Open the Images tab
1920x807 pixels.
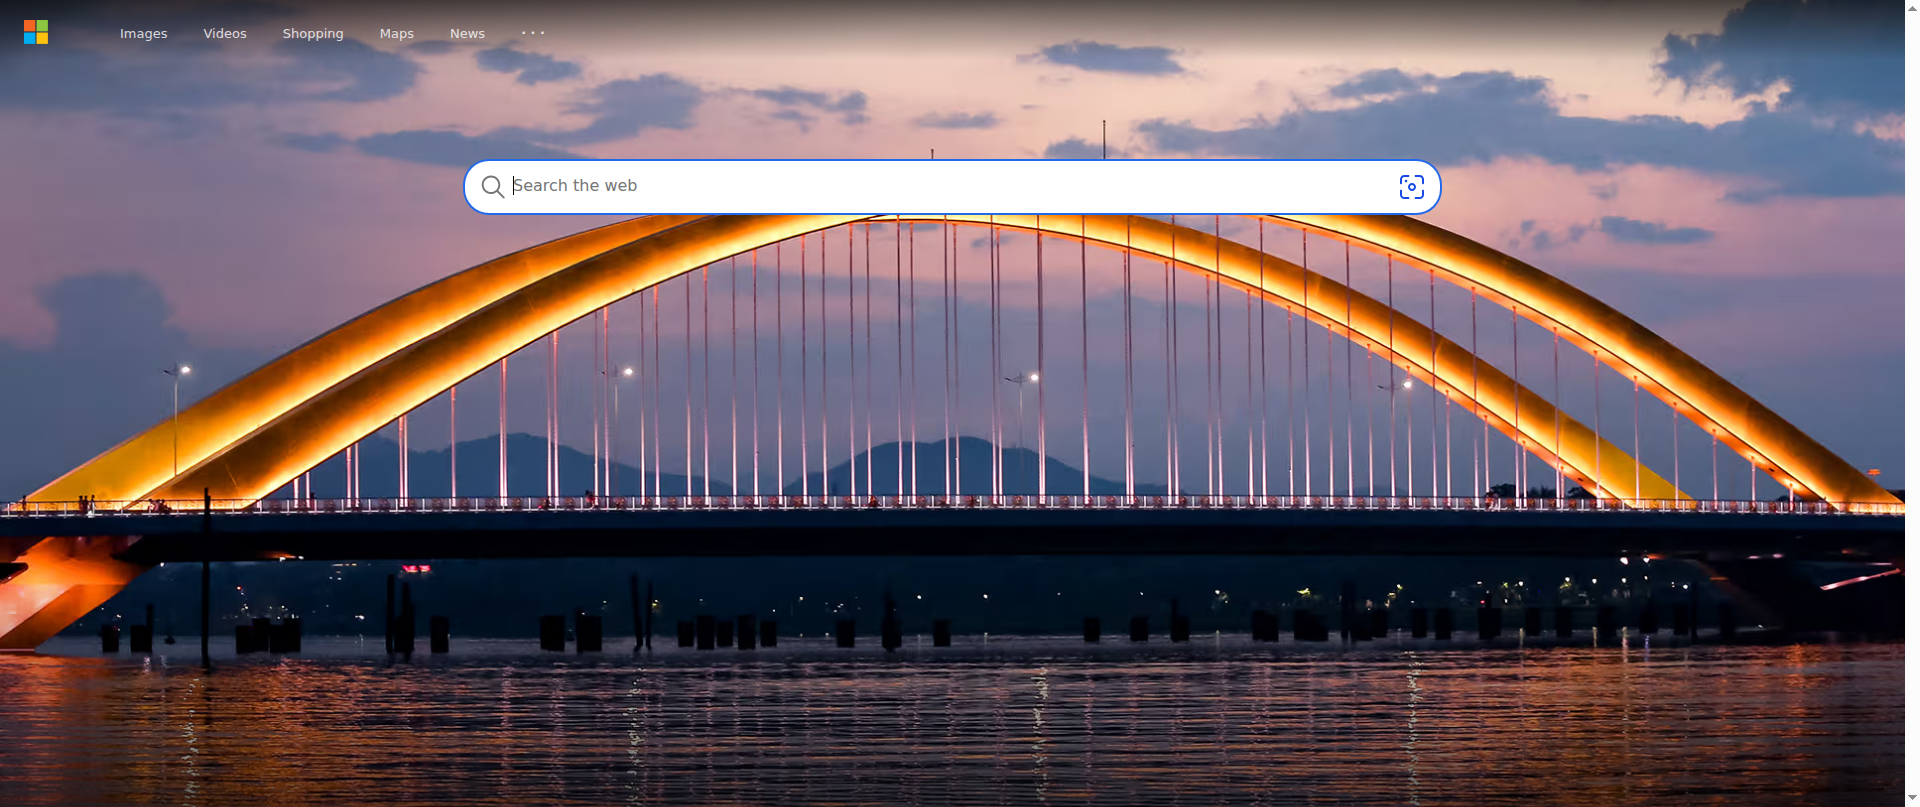(144, 33)
